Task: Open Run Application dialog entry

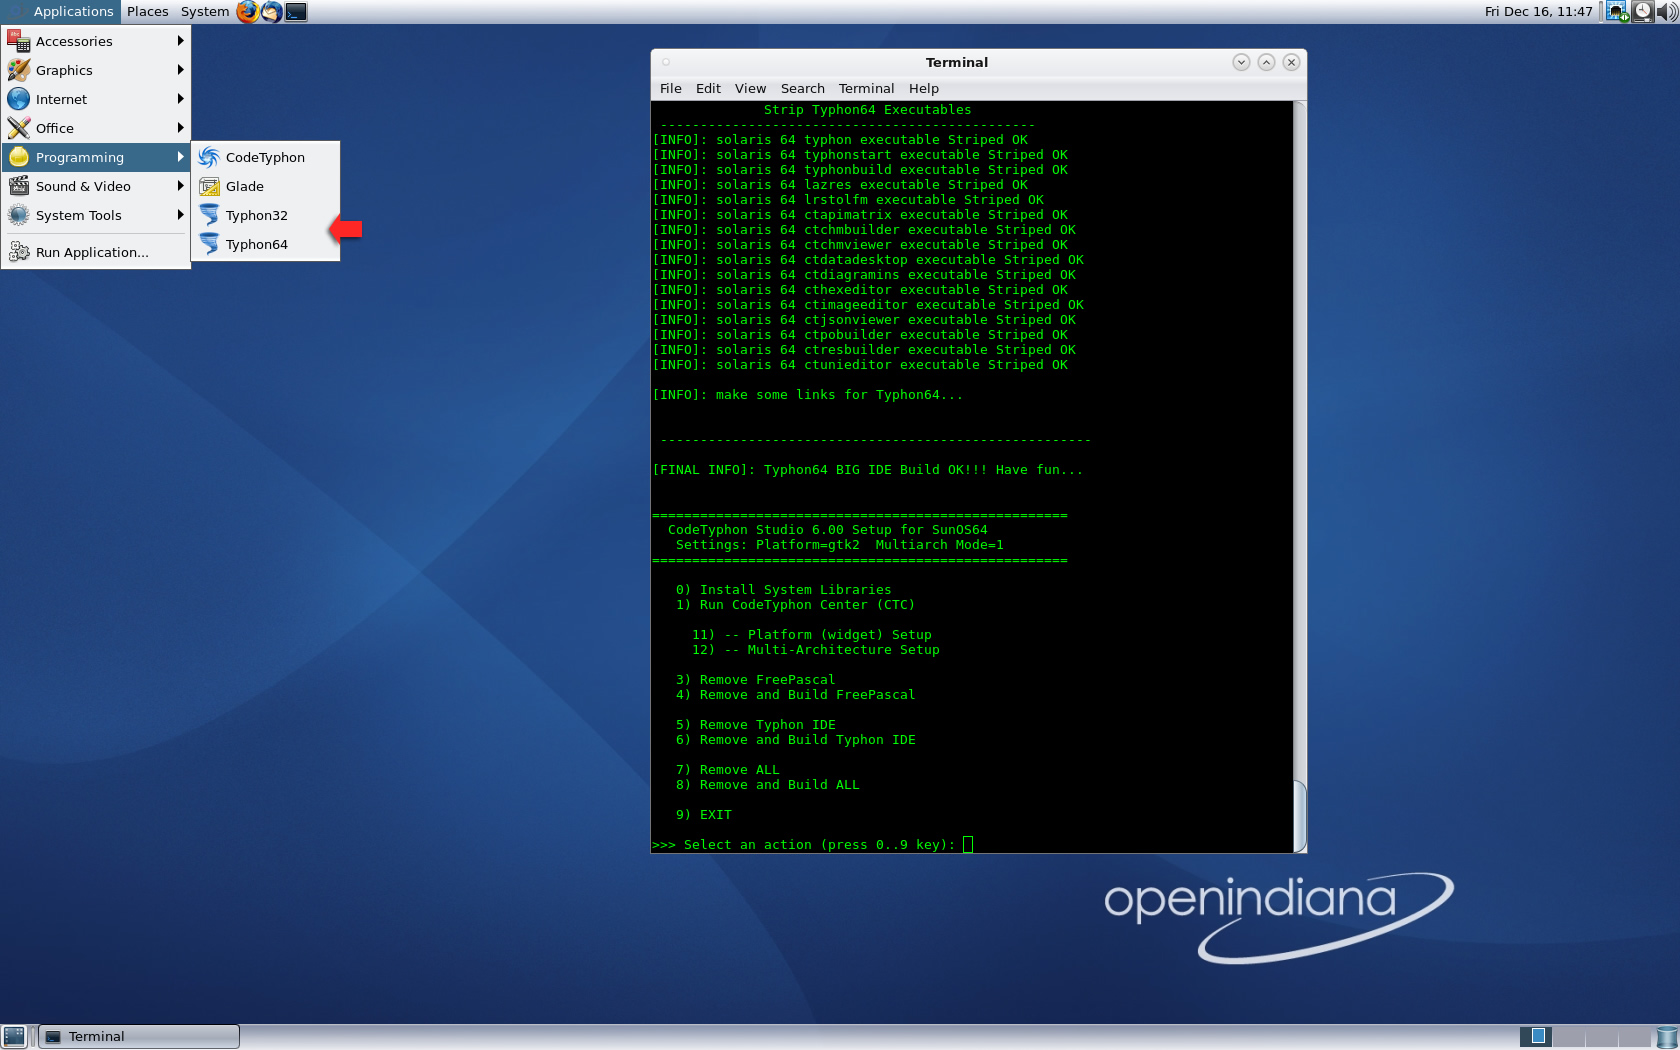Action: click(x=95, y=252)
